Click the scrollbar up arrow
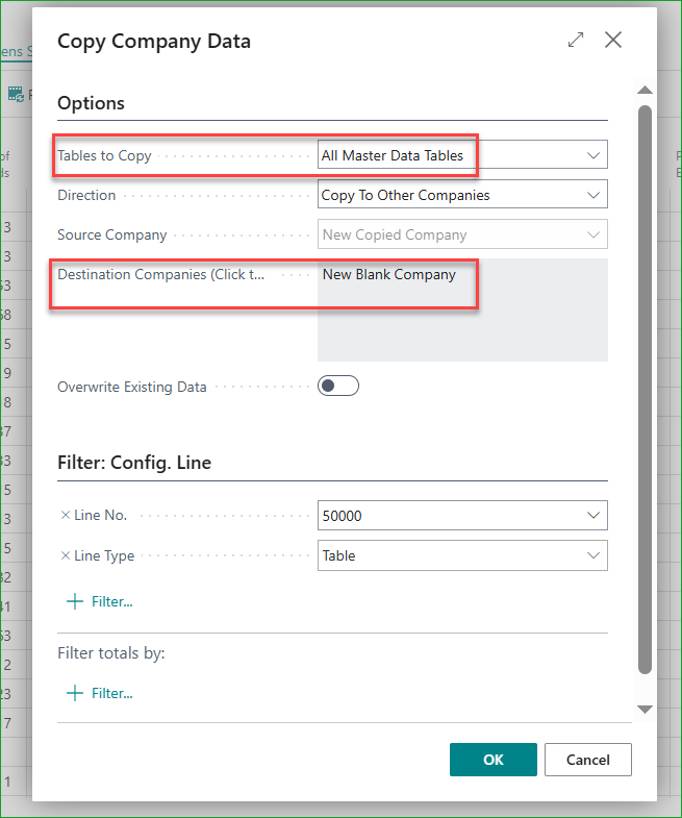The width and height of the screenshot is (682, 818). tap(645, 90)
